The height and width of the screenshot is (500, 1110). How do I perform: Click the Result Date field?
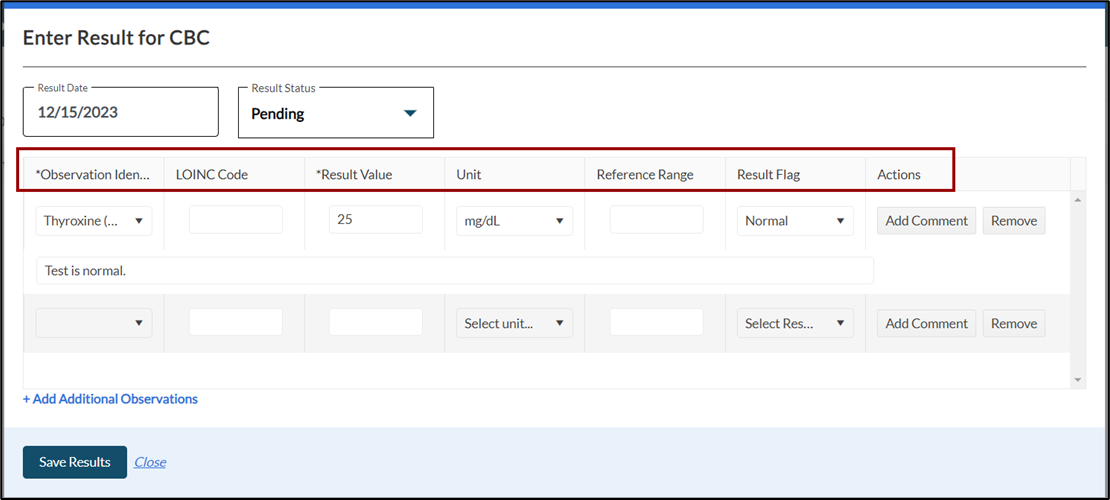pyautogui.click(x=120, y=112)
